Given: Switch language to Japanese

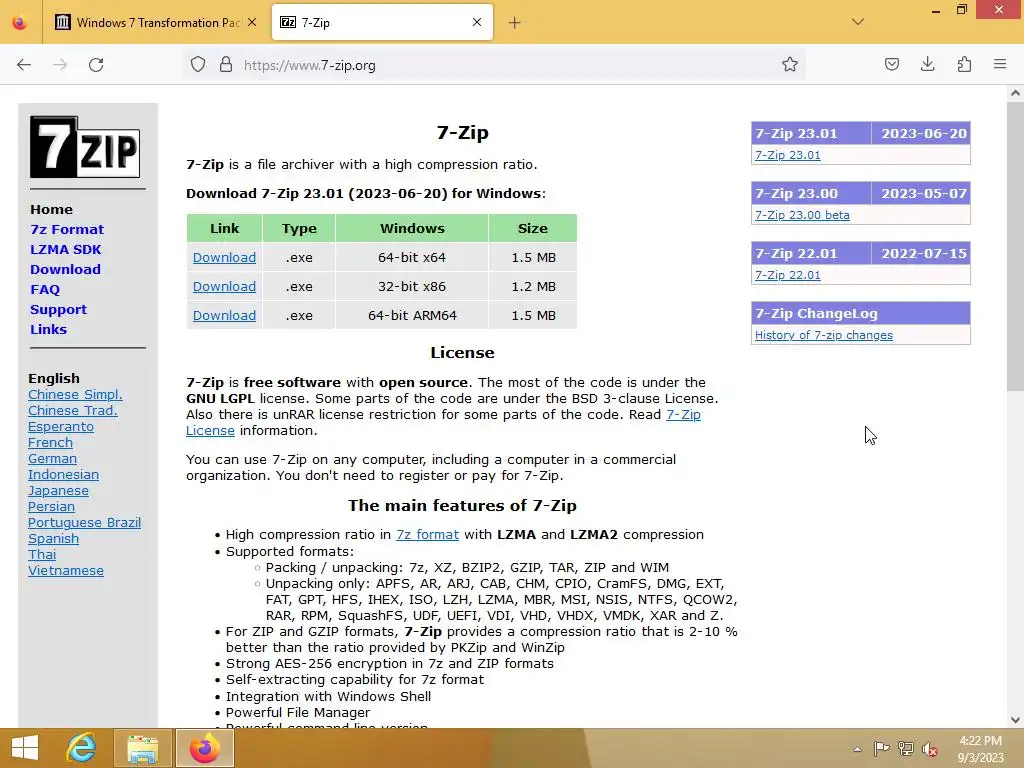Looking at the screenshot, I should pos(58,490).
